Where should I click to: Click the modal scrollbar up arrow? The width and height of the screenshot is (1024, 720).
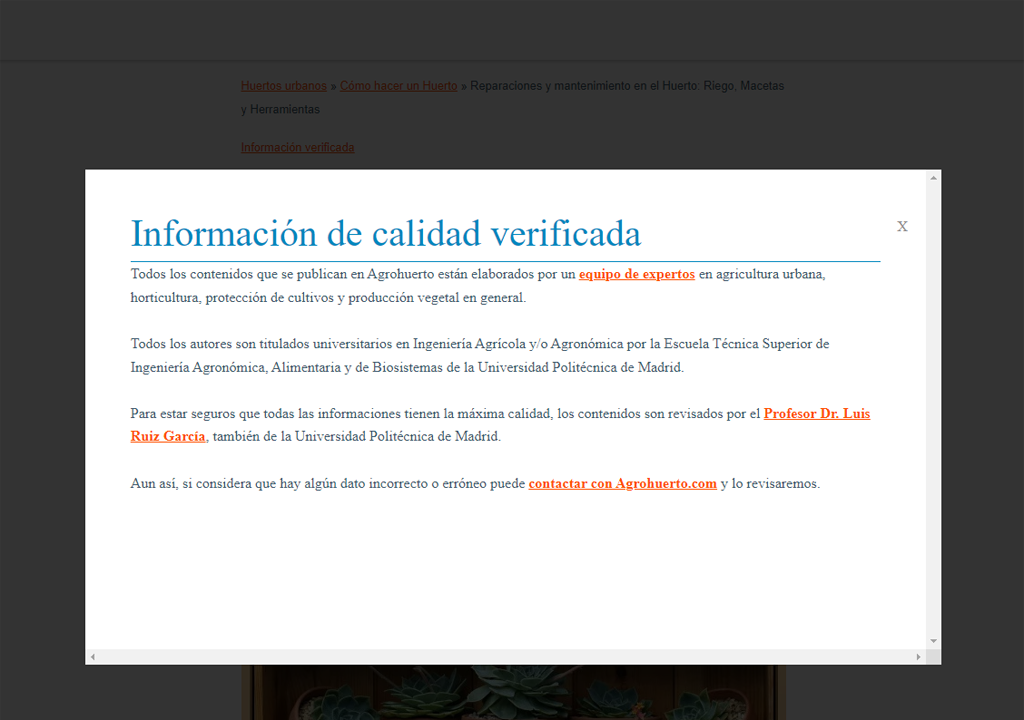933,178
